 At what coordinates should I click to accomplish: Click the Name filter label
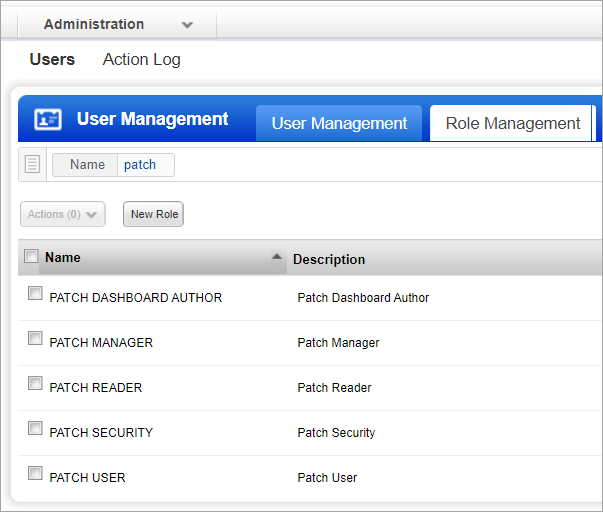click(x=85, y=165)
